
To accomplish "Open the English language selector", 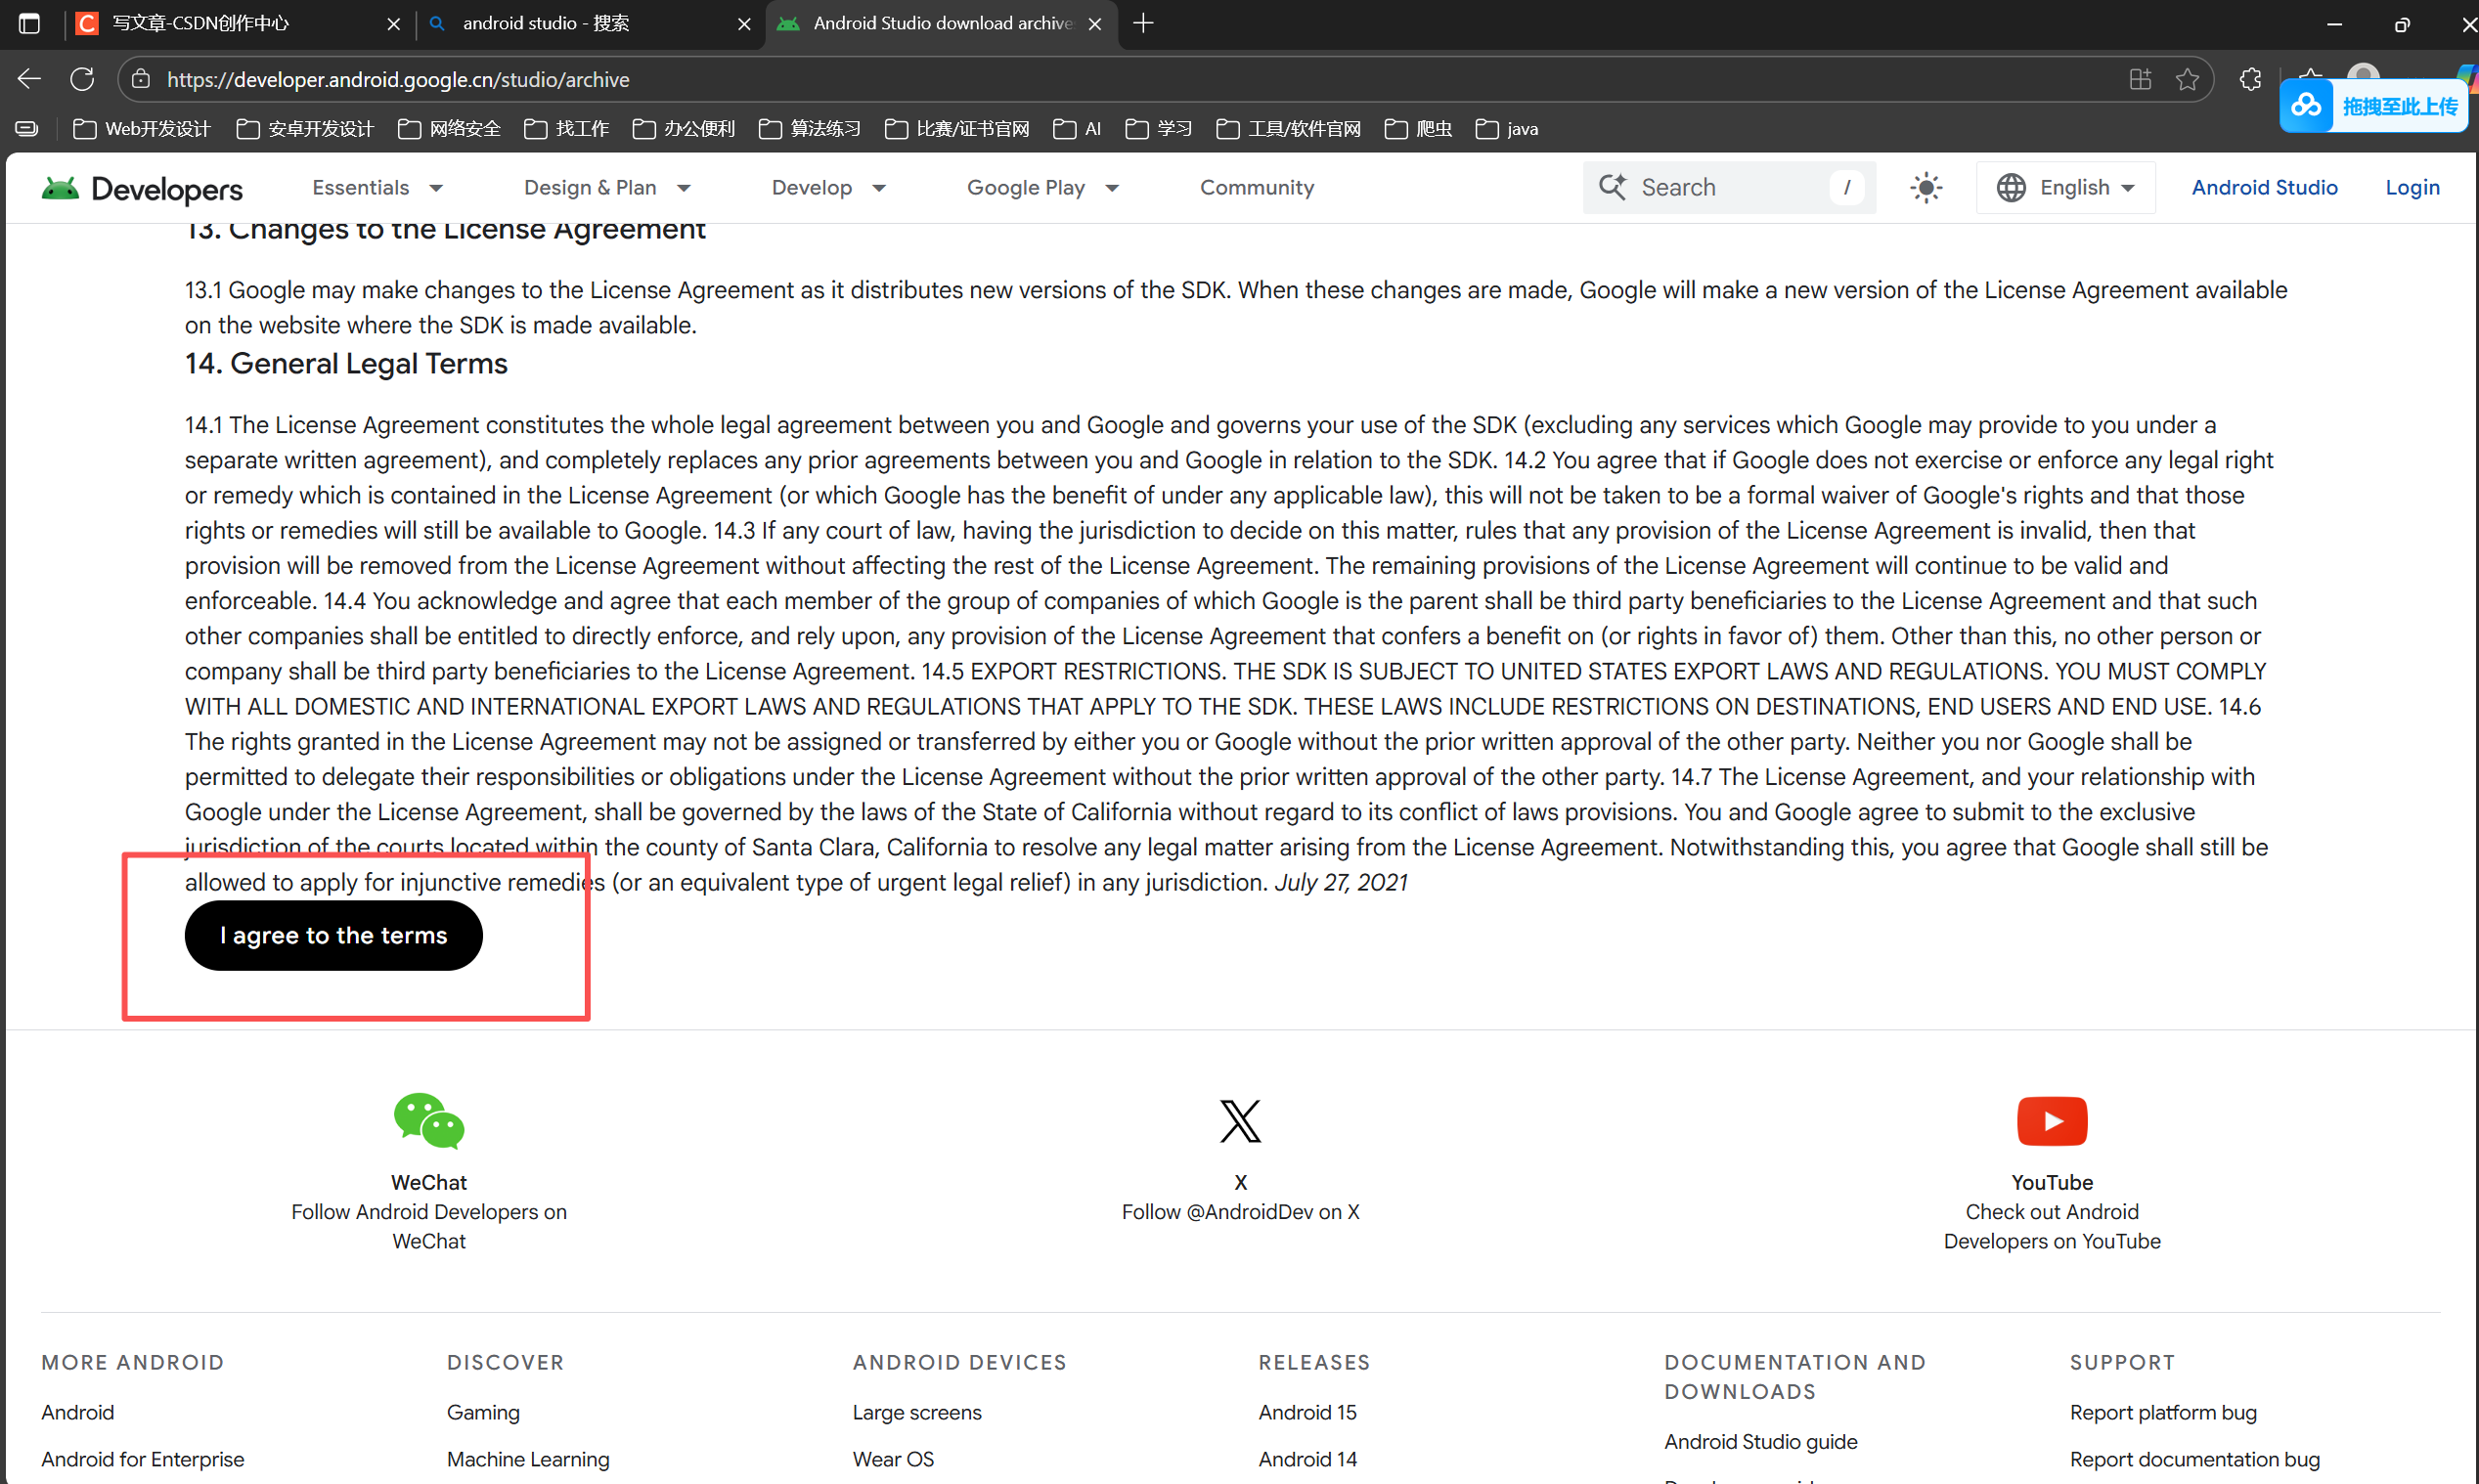I will point(2066,188).
